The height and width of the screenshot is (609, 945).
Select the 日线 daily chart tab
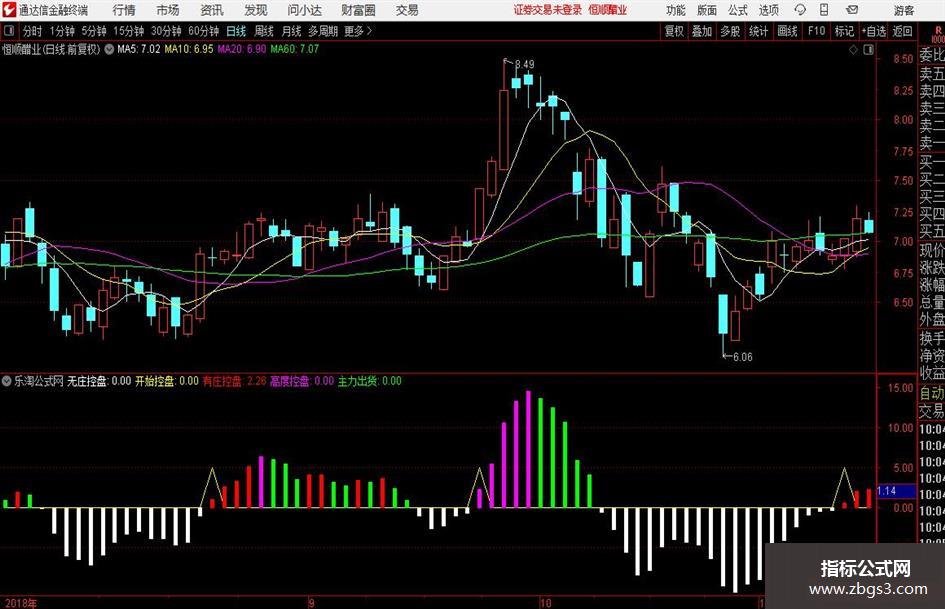point(236,31)
